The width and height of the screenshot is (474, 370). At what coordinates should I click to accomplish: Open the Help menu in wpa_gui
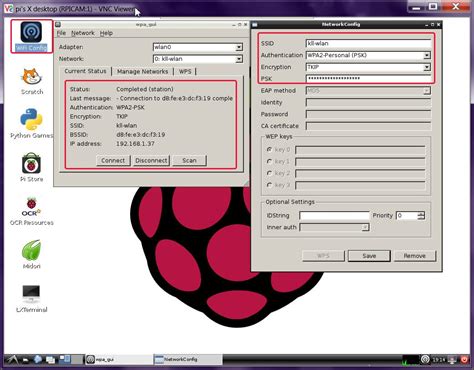point(106,33)
